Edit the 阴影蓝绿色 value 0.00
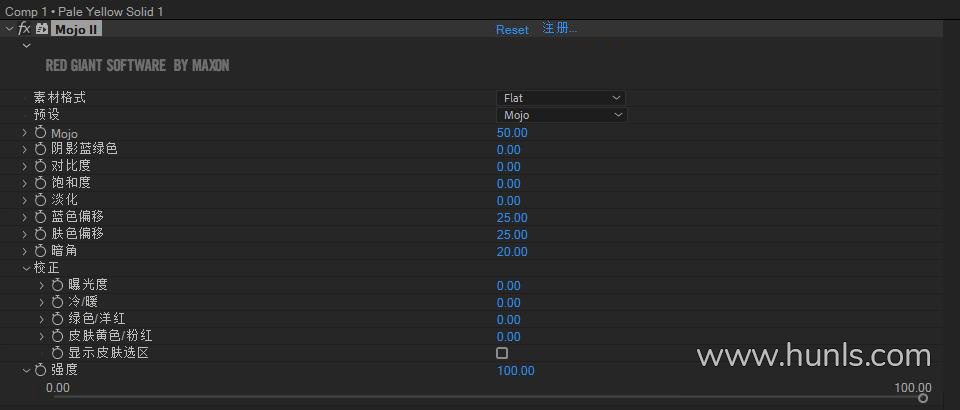Image resolution: width=960 pixels, height=410 pixels. tap(508, 150)
